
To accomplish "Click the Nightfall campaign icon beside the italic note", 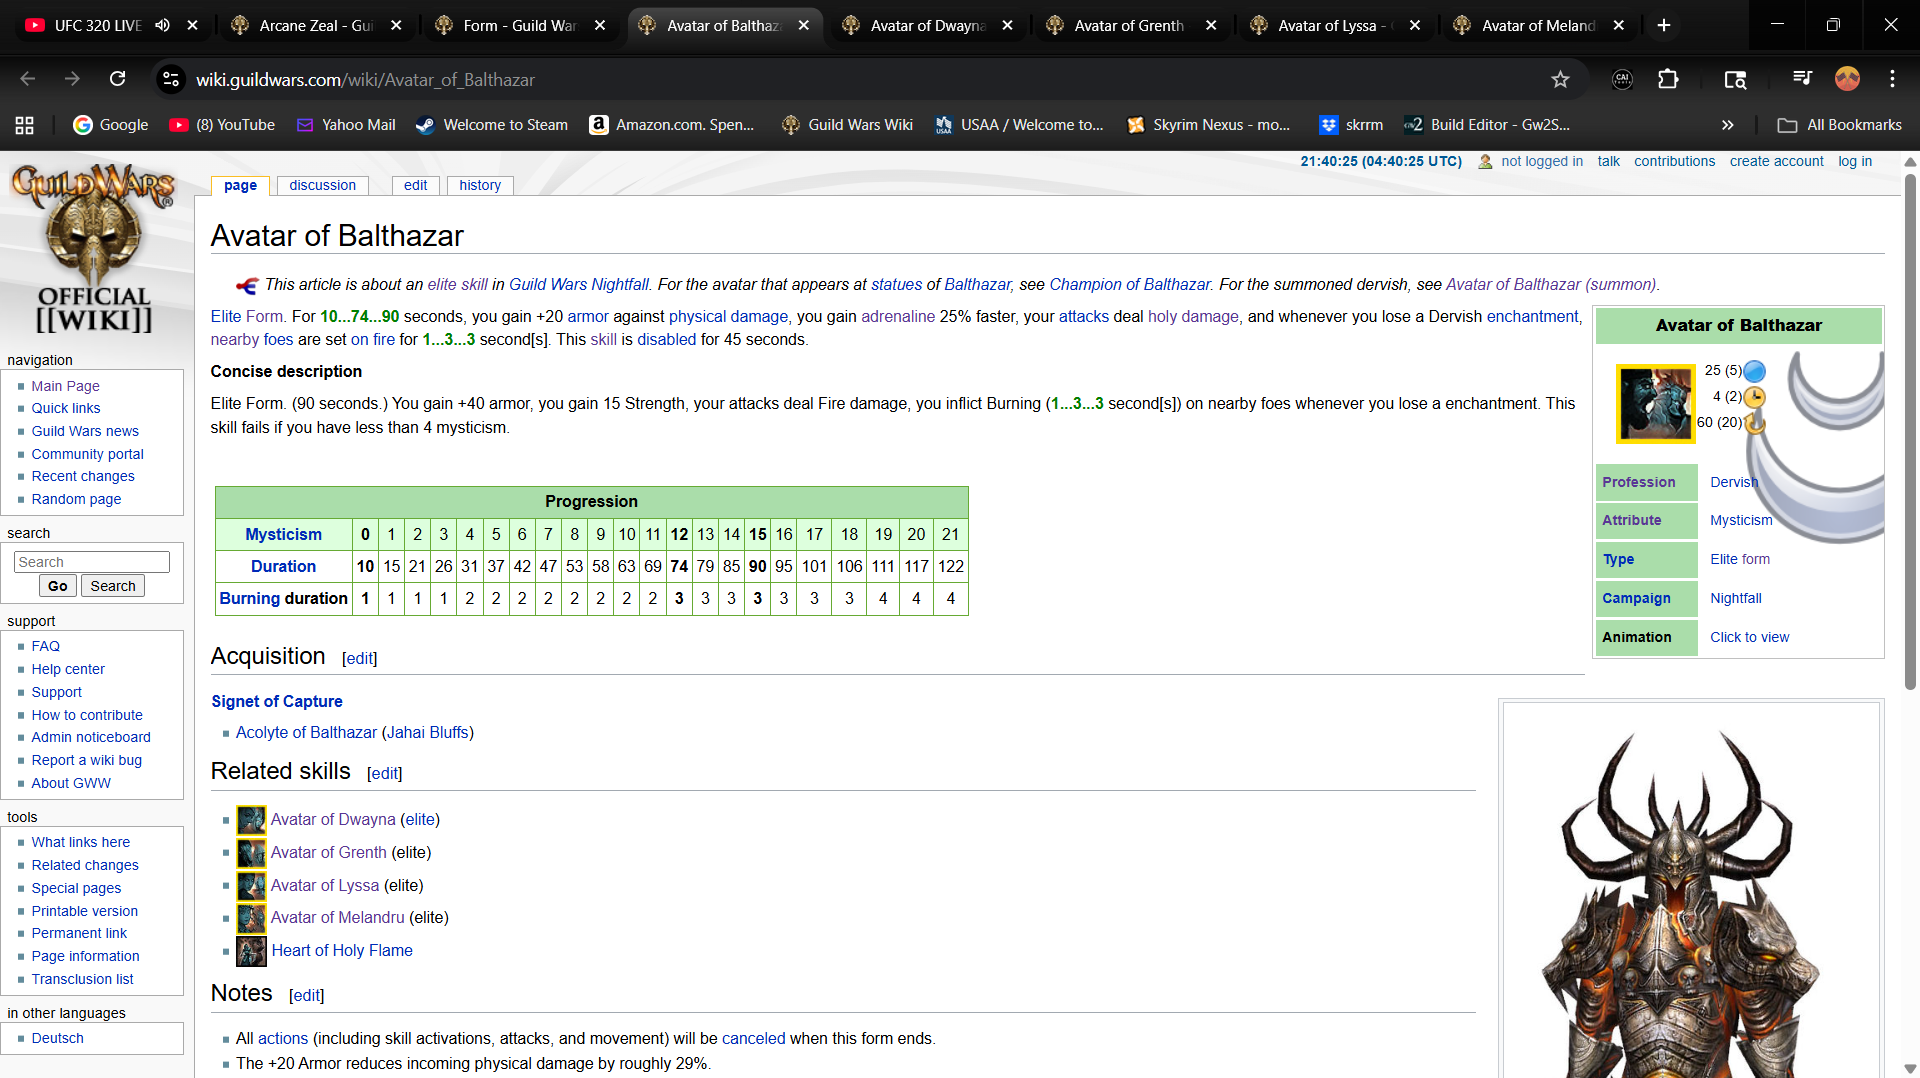I will pos(247,285).
